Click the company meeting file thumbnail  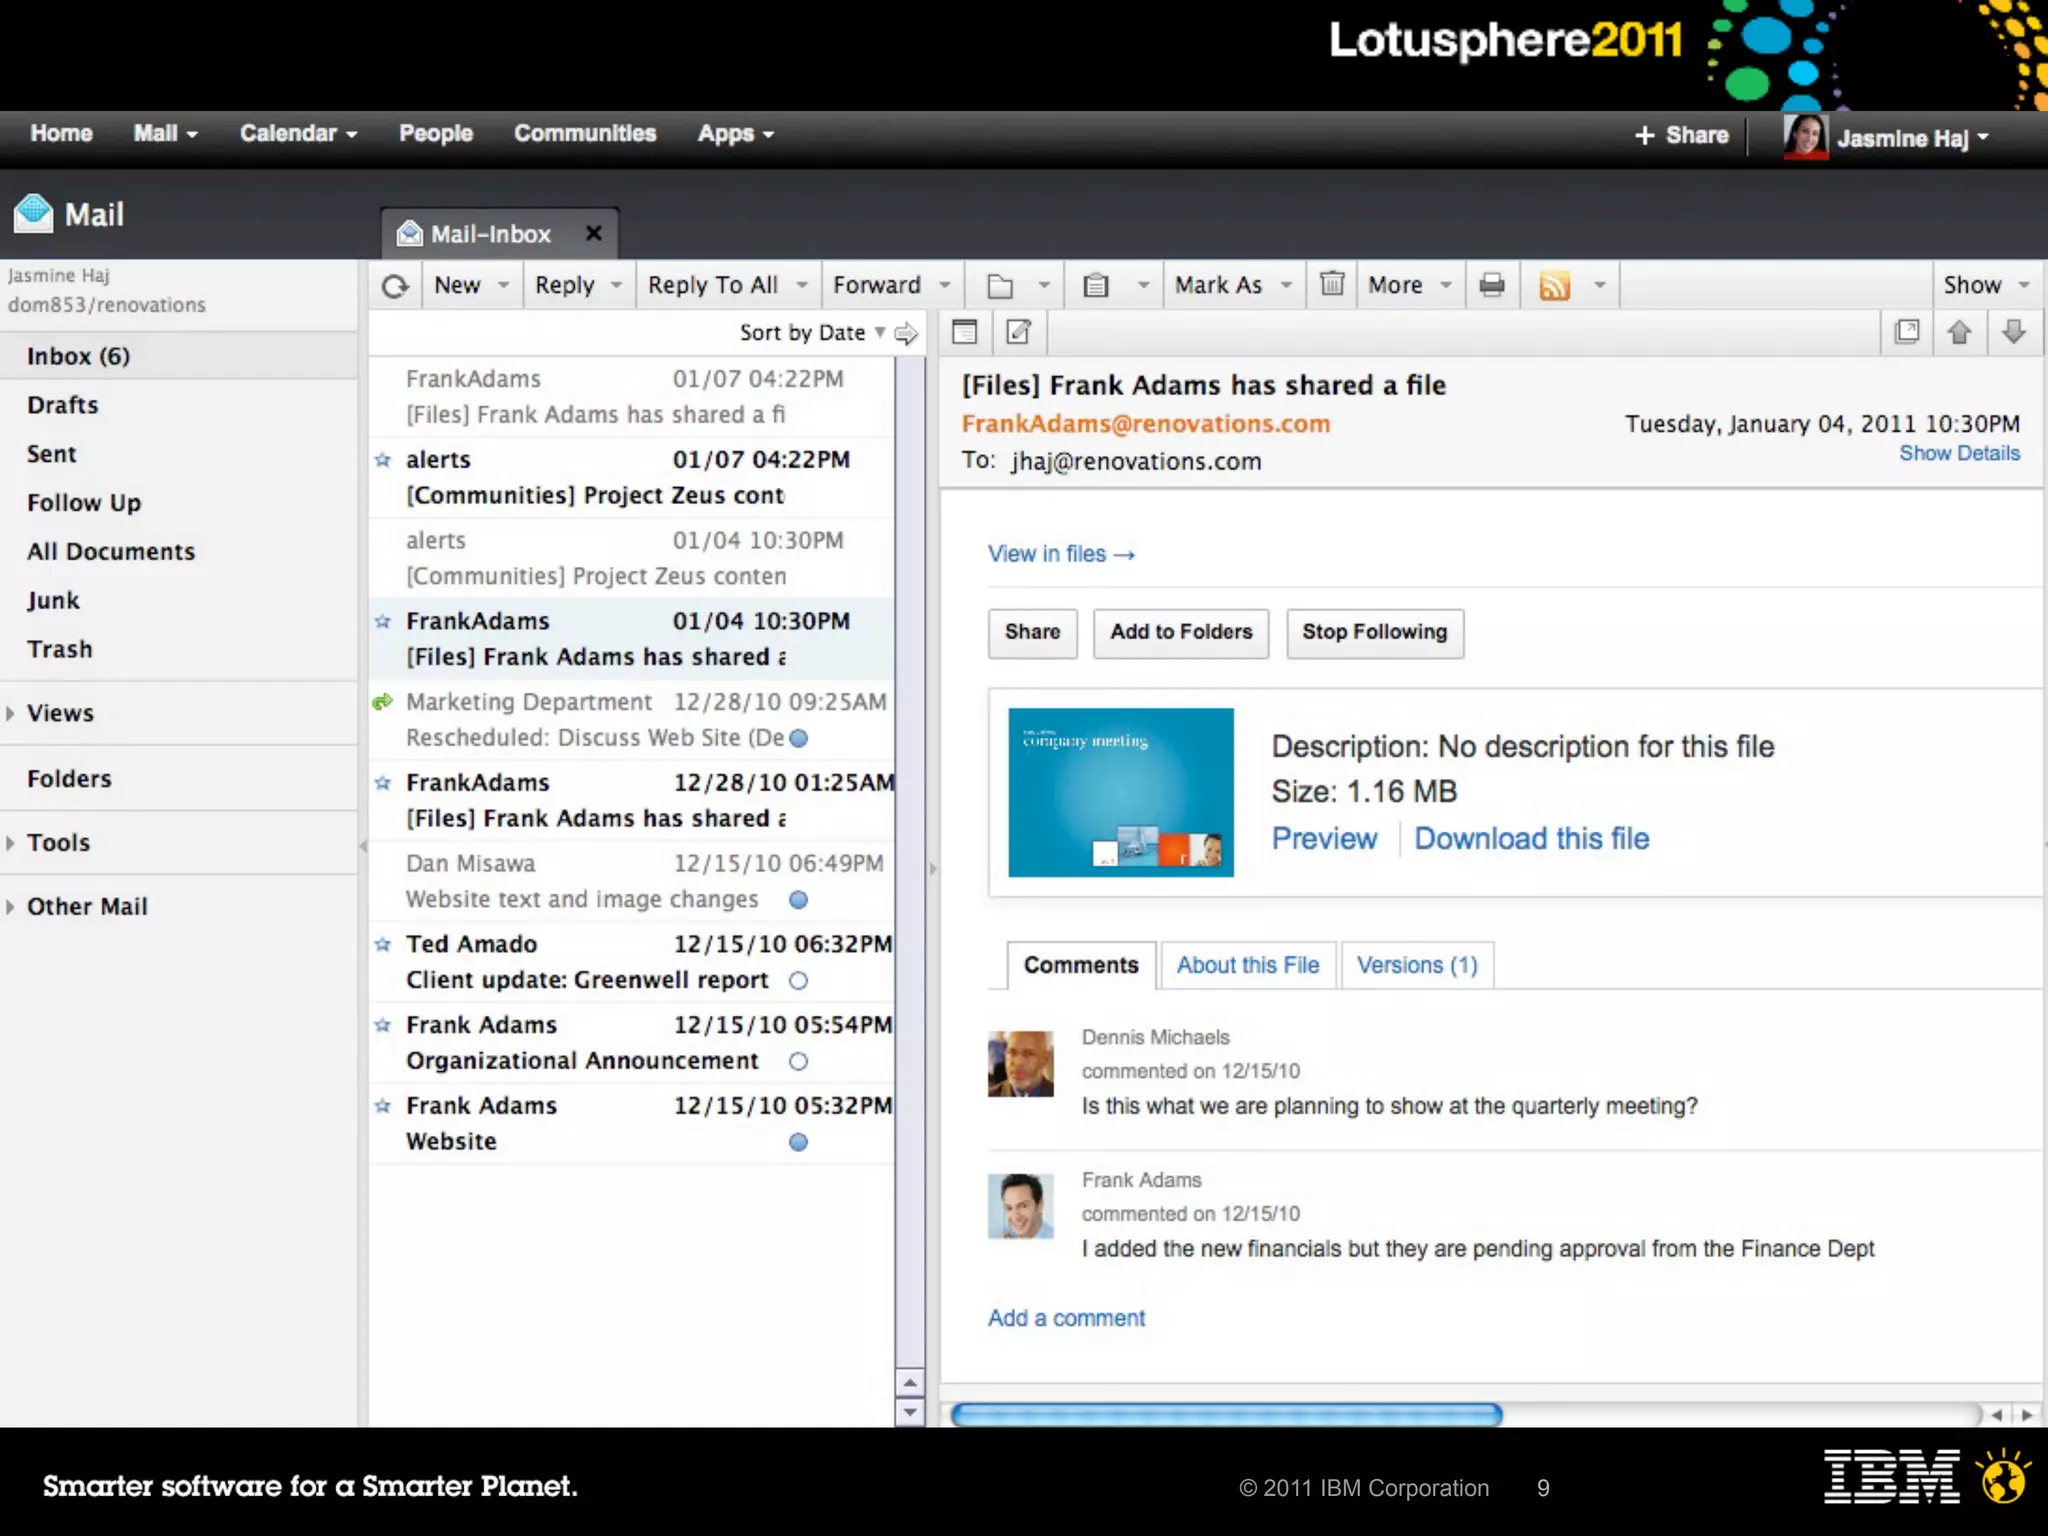tap(1121, 792)
